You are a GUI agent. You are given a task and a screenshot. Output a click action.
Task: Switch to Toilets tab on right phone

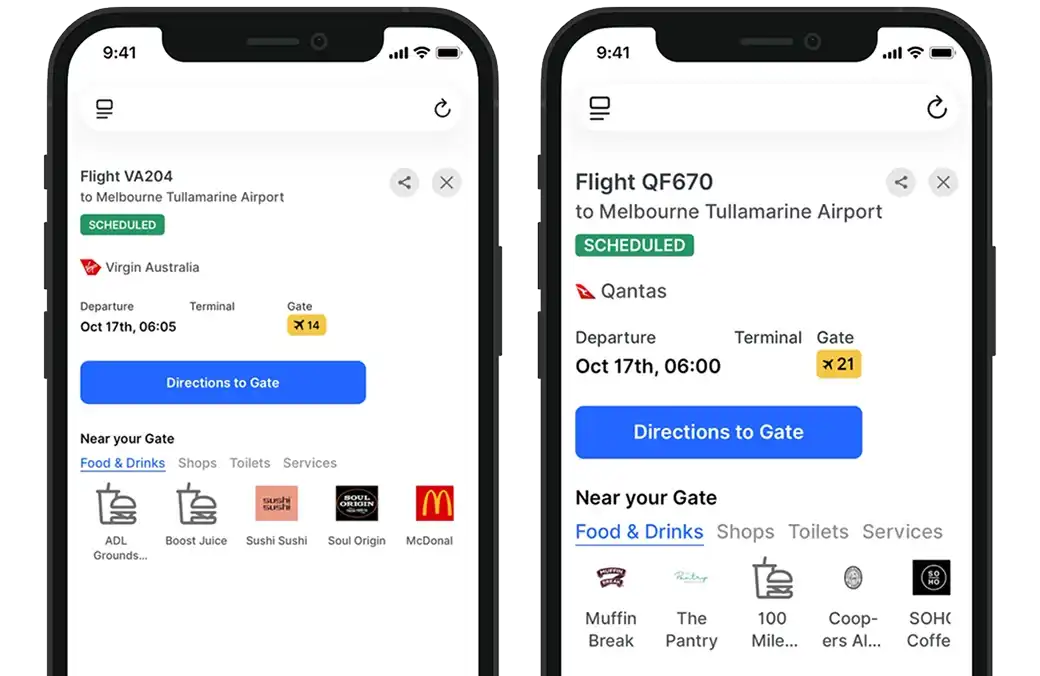[x=818, y=531]
